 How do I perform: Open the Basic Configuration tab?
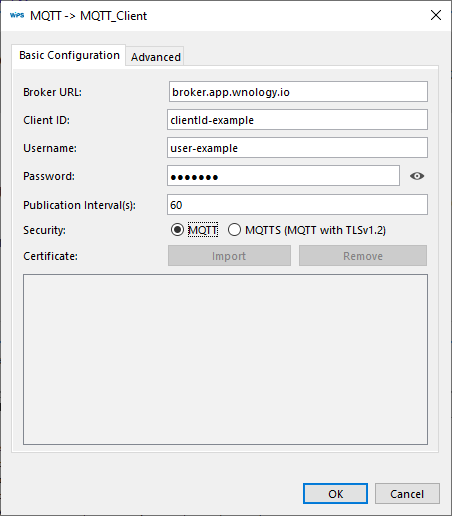69,55
